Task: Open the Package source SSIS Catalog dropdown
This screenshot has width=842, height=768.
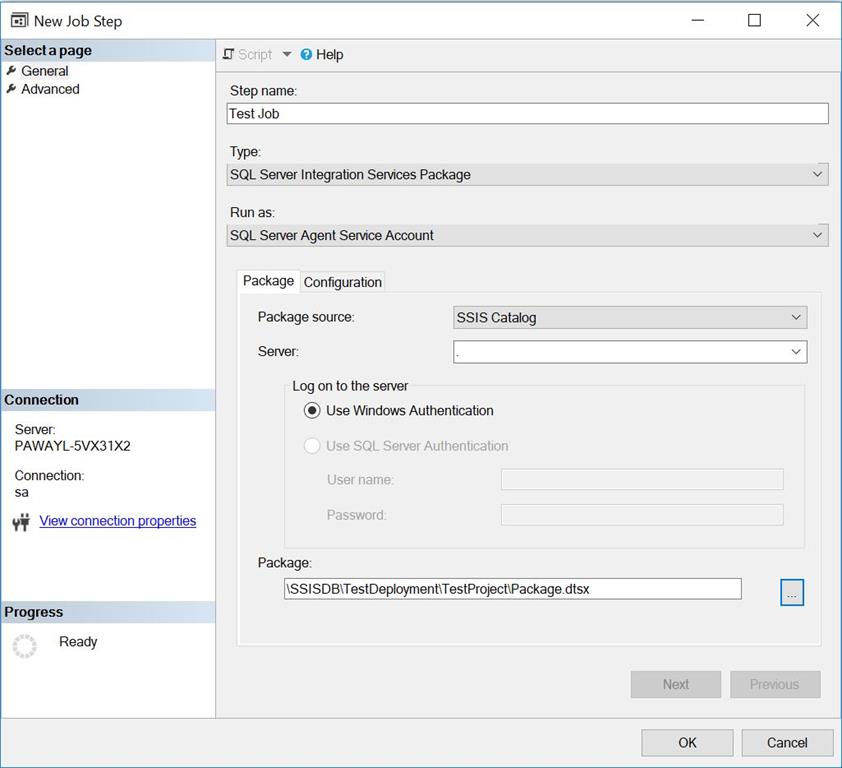Action: [x=630, y=317]
